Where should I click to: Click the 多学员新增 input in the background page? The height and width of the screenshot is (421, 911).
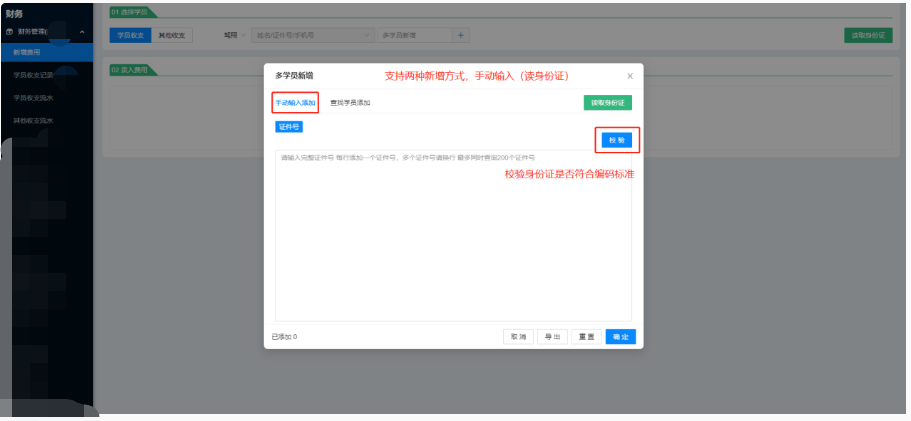click(x=415, y=35)
